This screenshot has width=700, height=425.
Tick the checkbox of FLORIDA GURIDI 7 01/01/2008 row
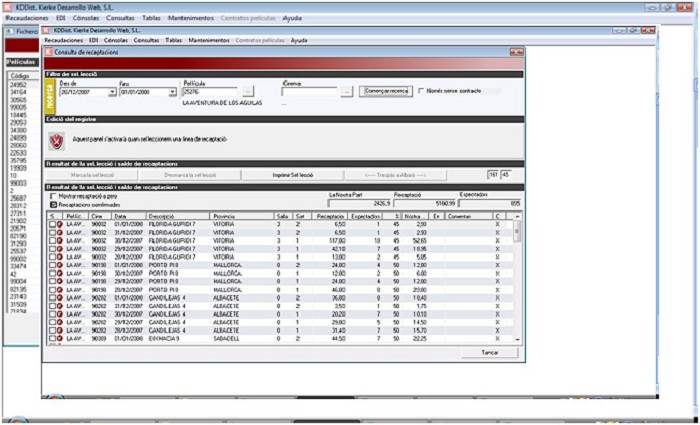tap(52, 224)
